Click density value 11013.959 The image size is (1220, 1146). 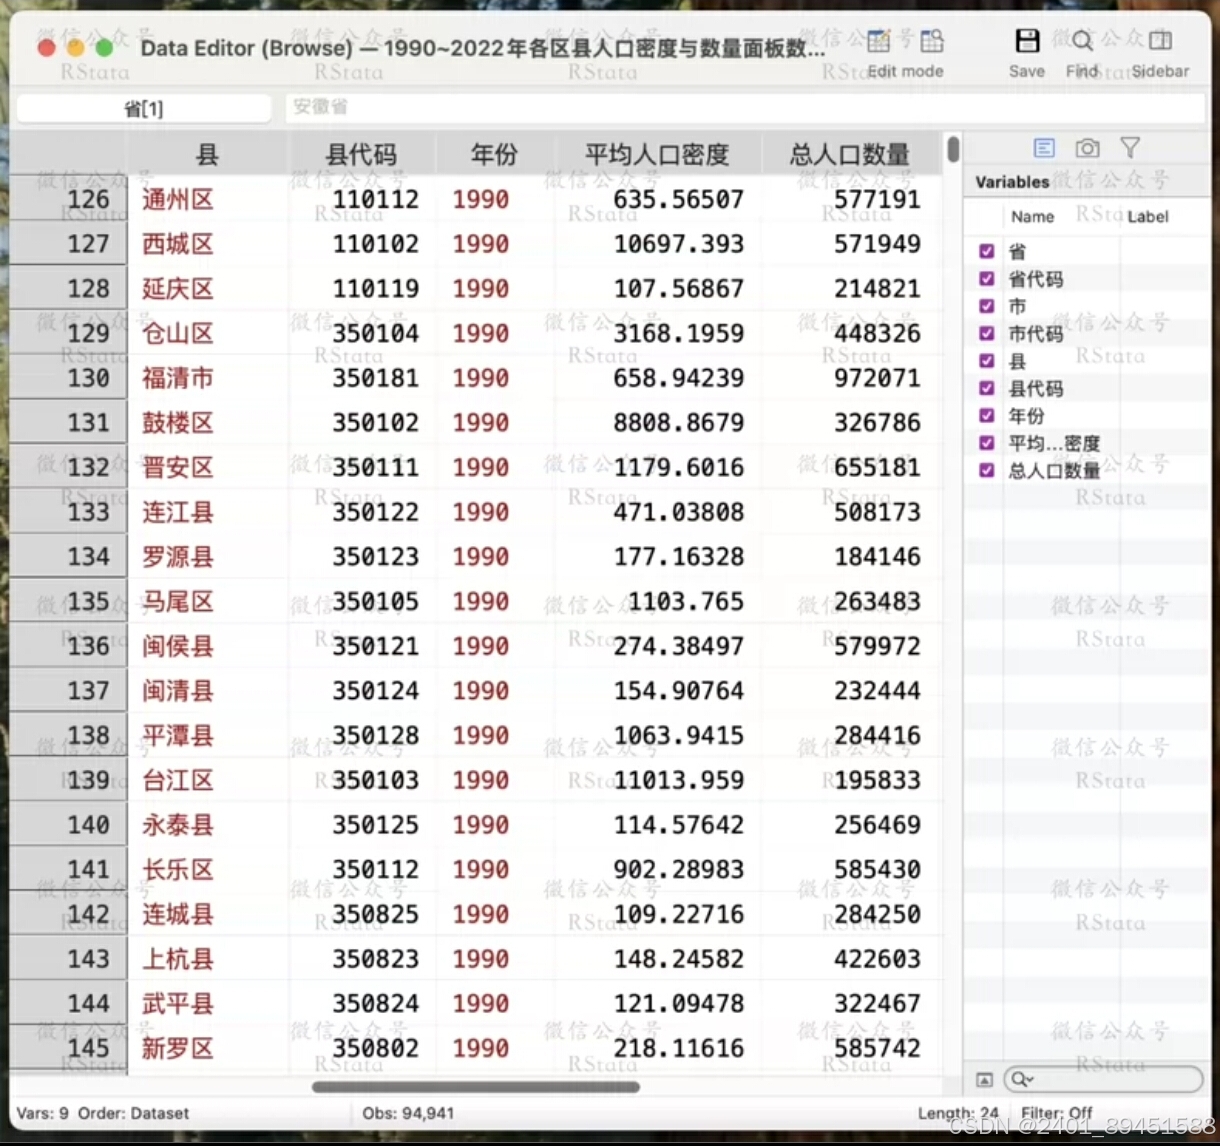coord(679,780)
